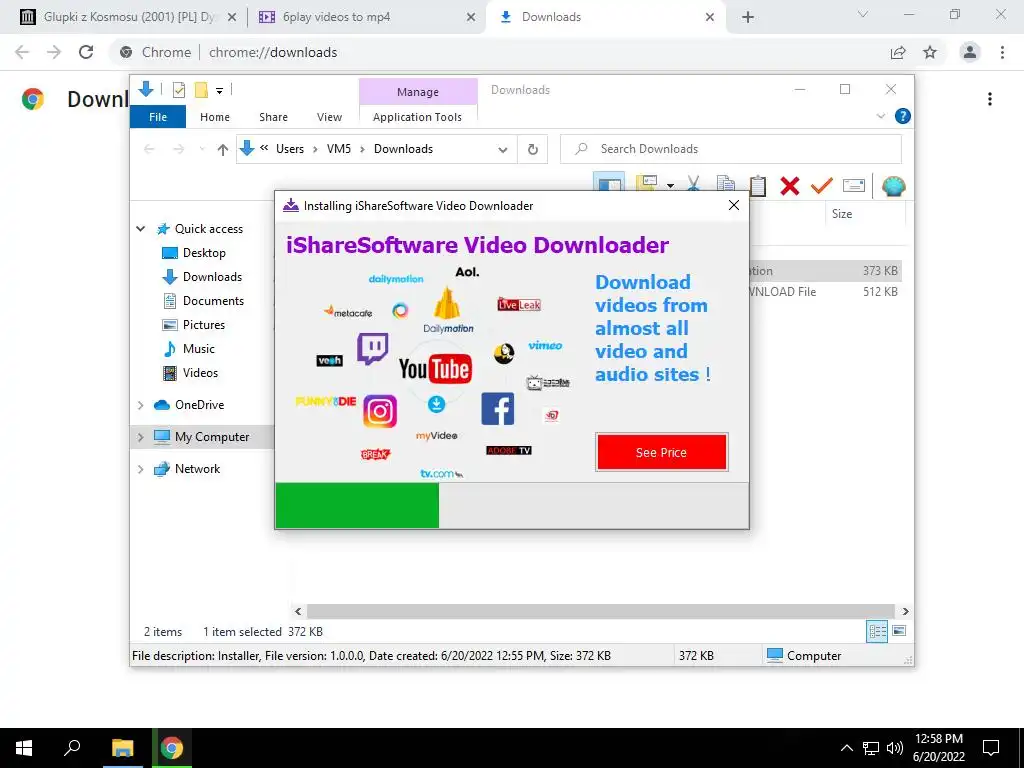Open the Windows Start menu
The height and width of the screenshot is (768, 1024).
click(x=24, y=748)
